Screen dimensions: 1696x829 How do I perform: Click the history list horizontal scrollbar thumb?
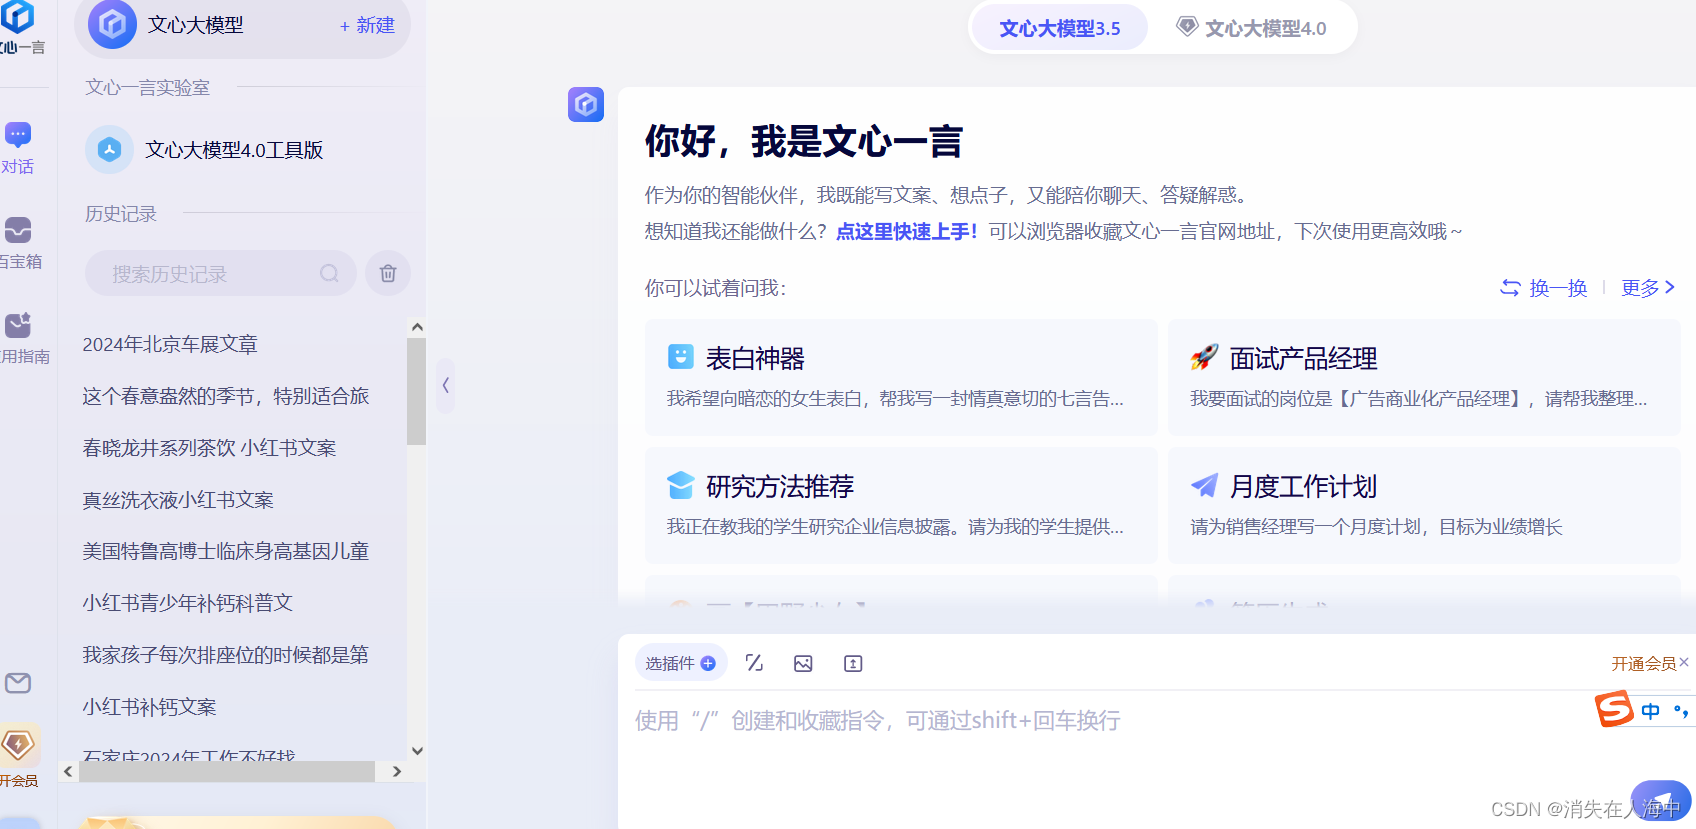[227, 772]
